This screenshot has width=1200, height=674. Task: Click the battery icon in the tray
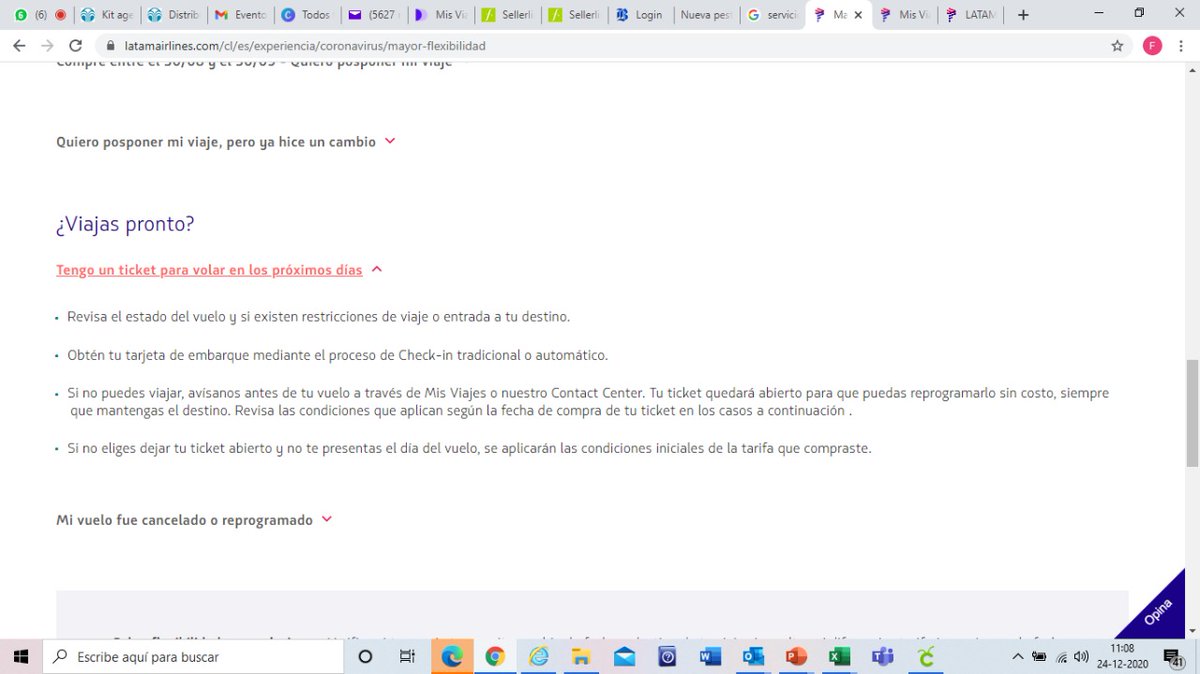coord(1039,657)
